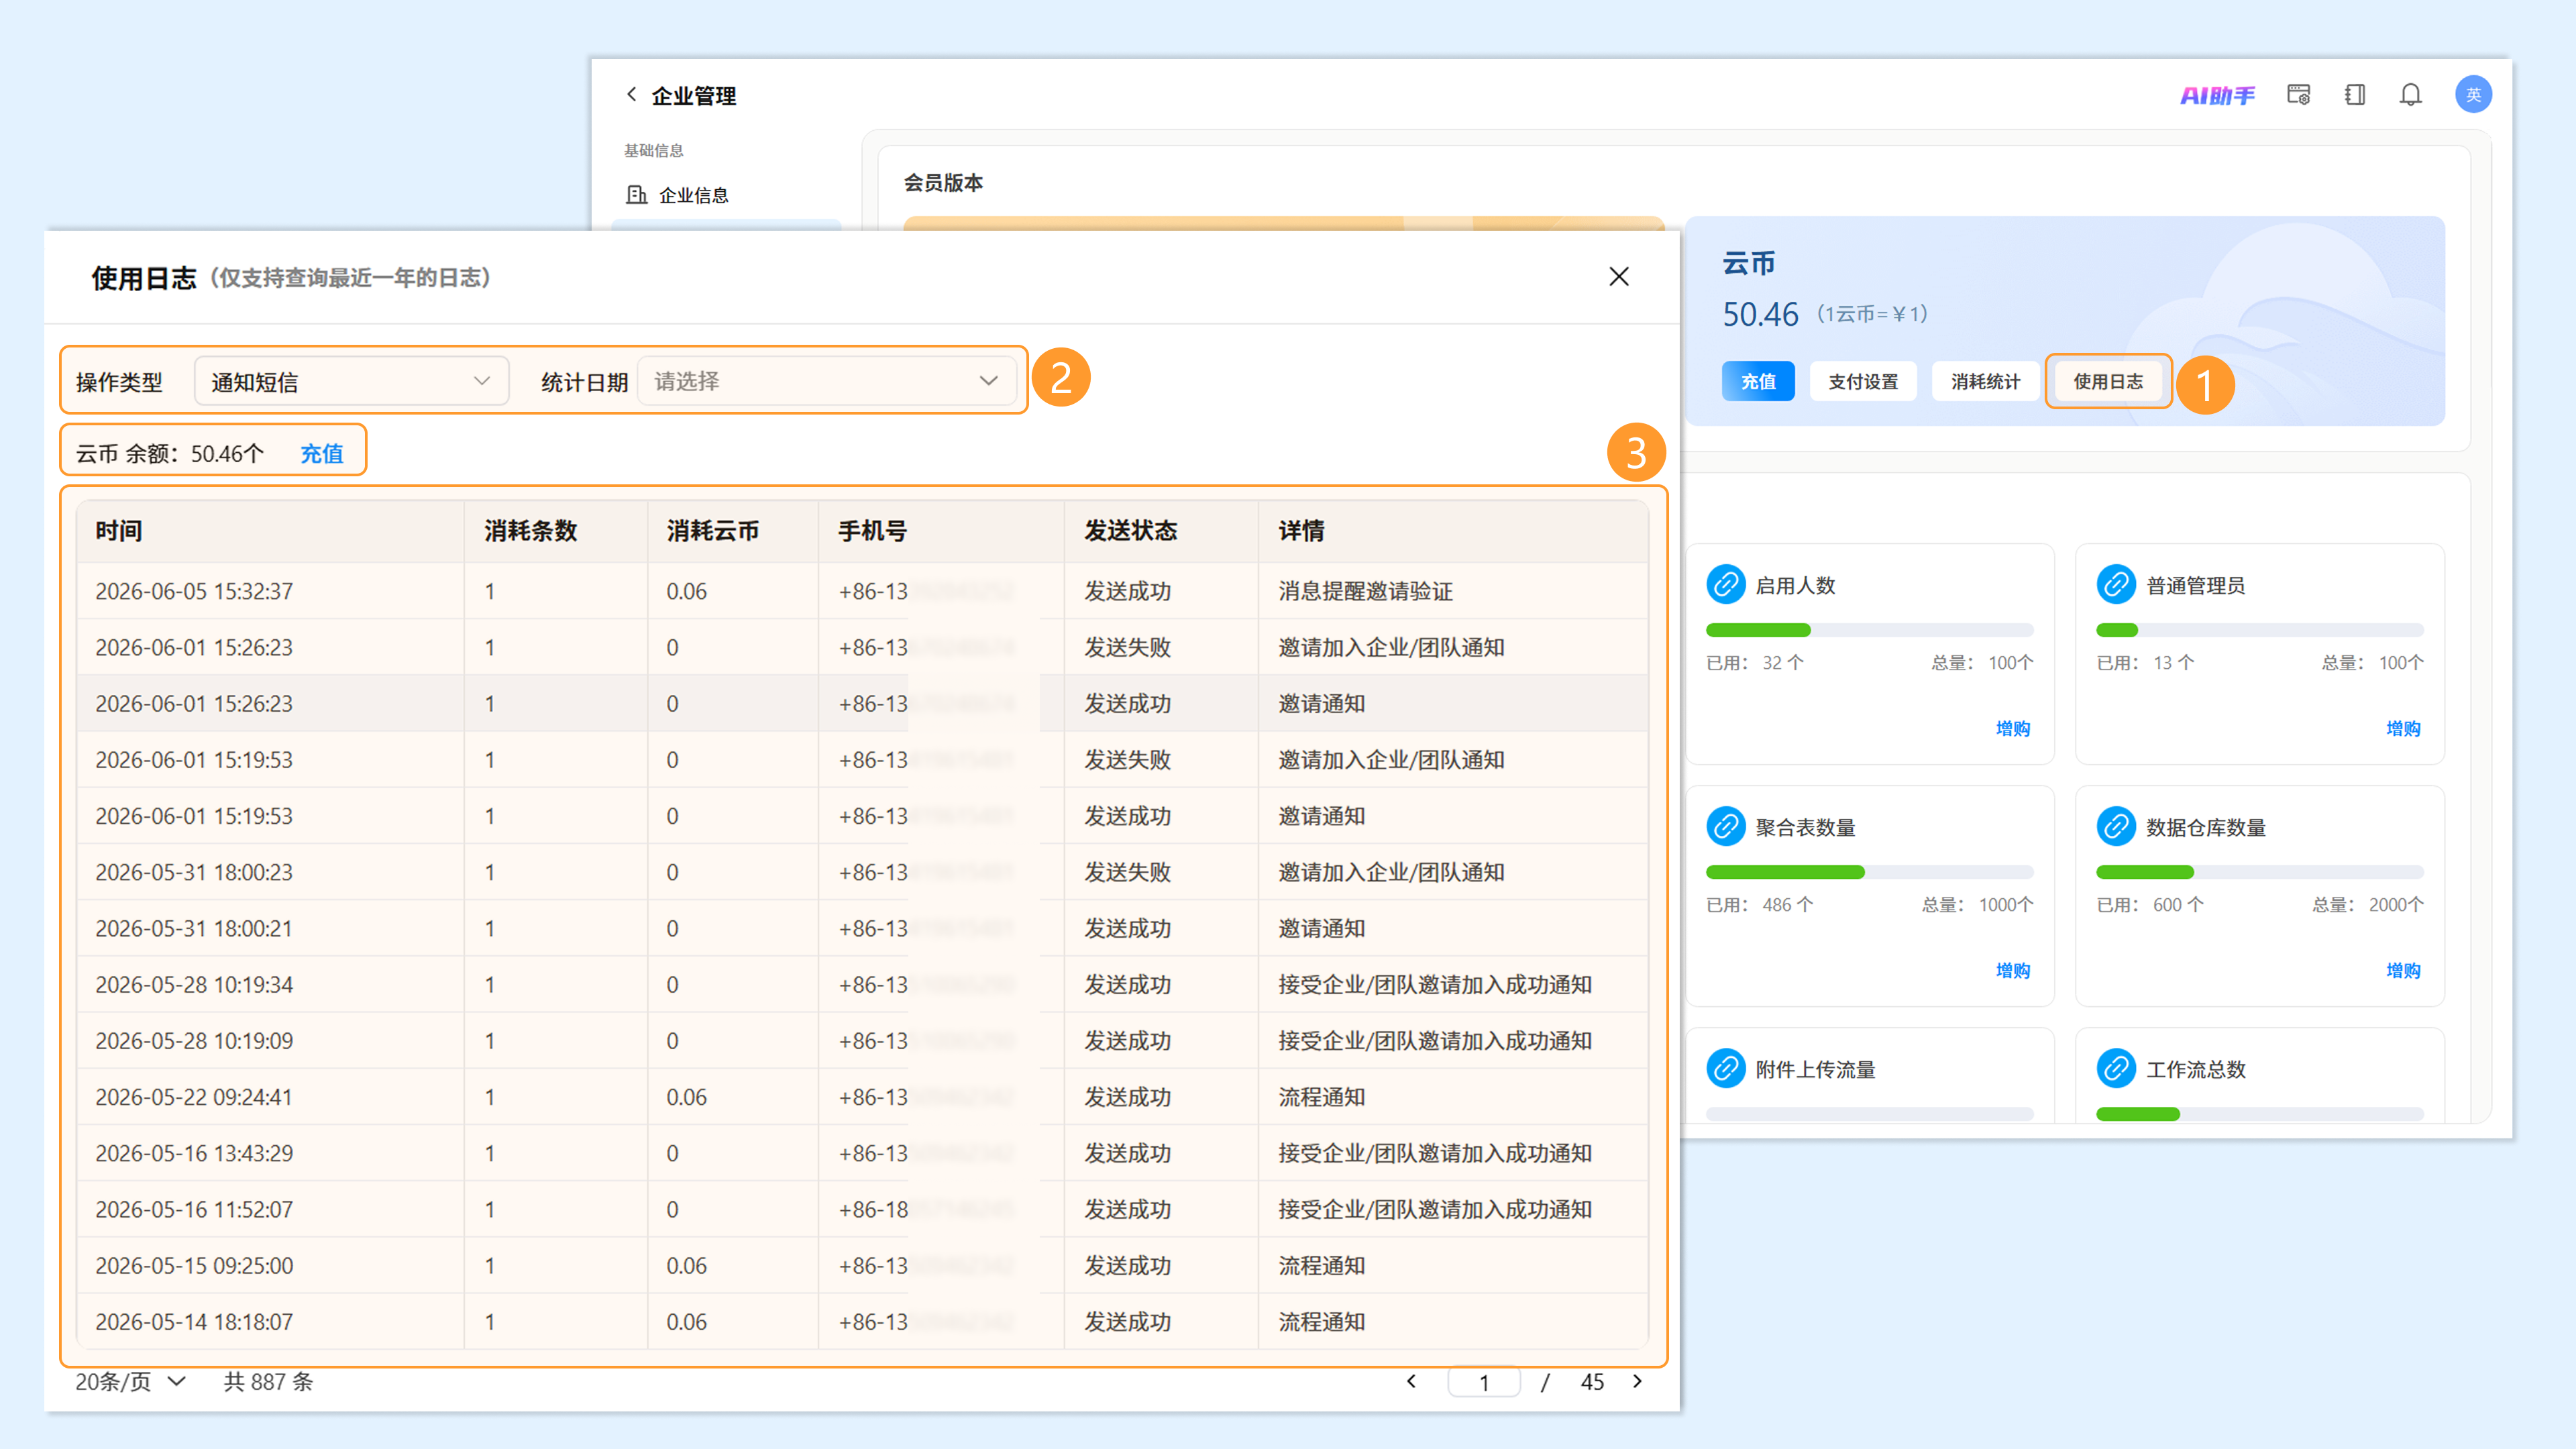
Task: Click the 50.46 云币 balance value
Action: [x=1760, y=315]
